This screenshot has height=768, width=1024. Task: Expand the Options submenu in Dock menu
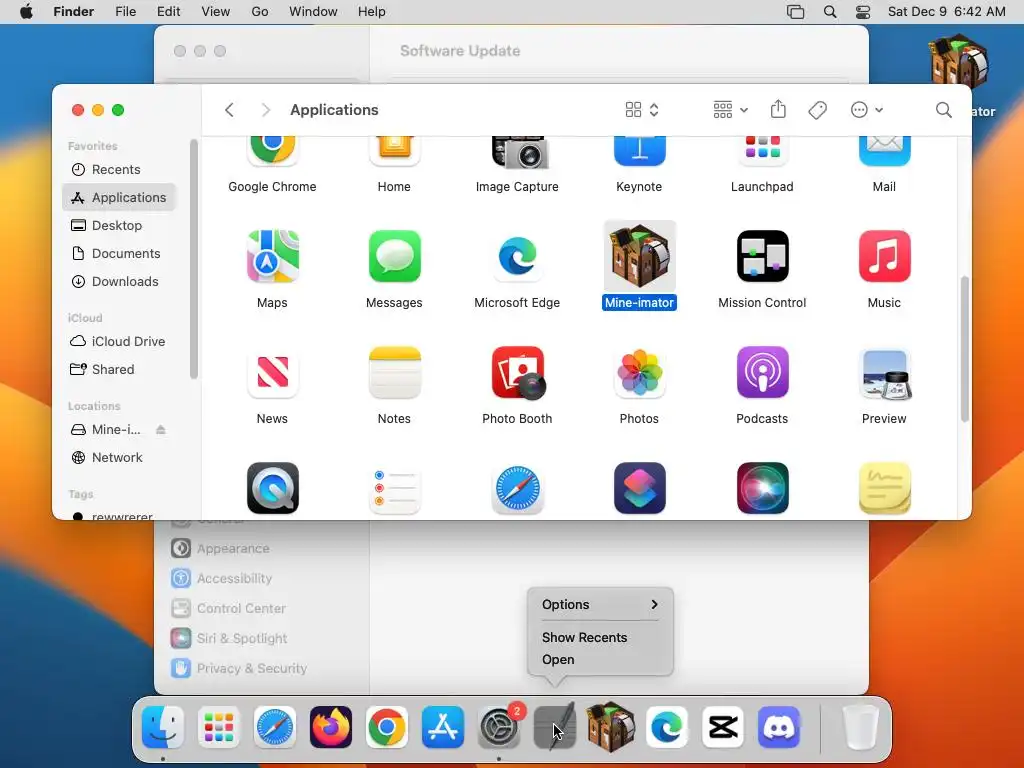600,605
